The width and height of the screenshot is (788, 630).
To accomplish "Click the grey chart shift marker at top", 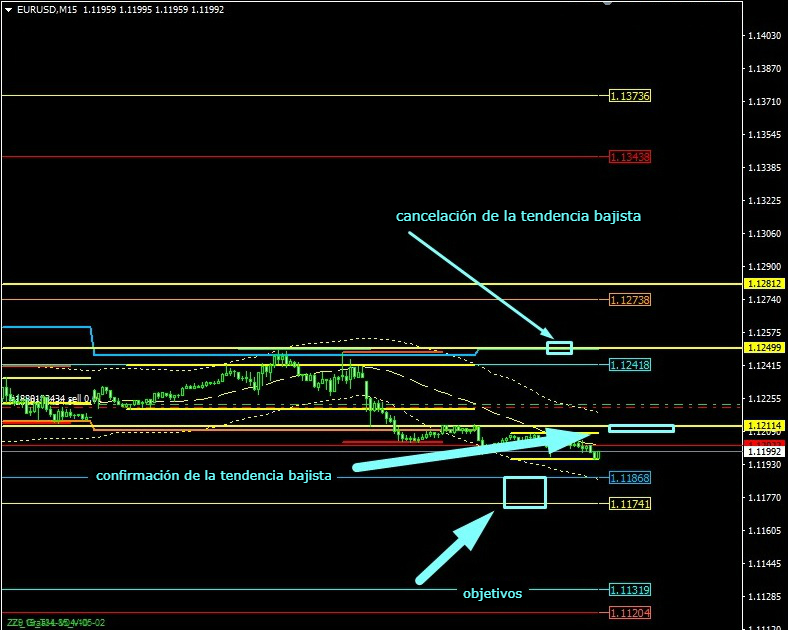I will (607, 3).
